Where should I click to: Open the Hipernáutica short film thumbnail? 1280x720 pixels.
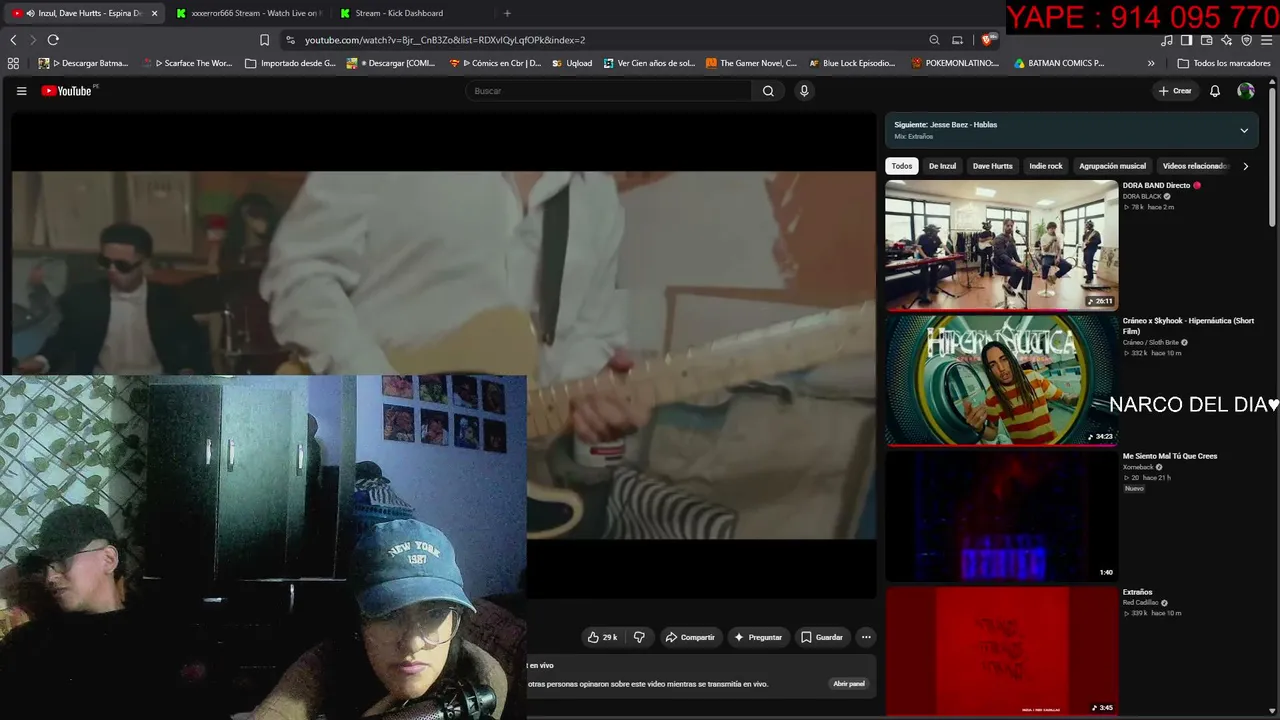pos(1001,380)
